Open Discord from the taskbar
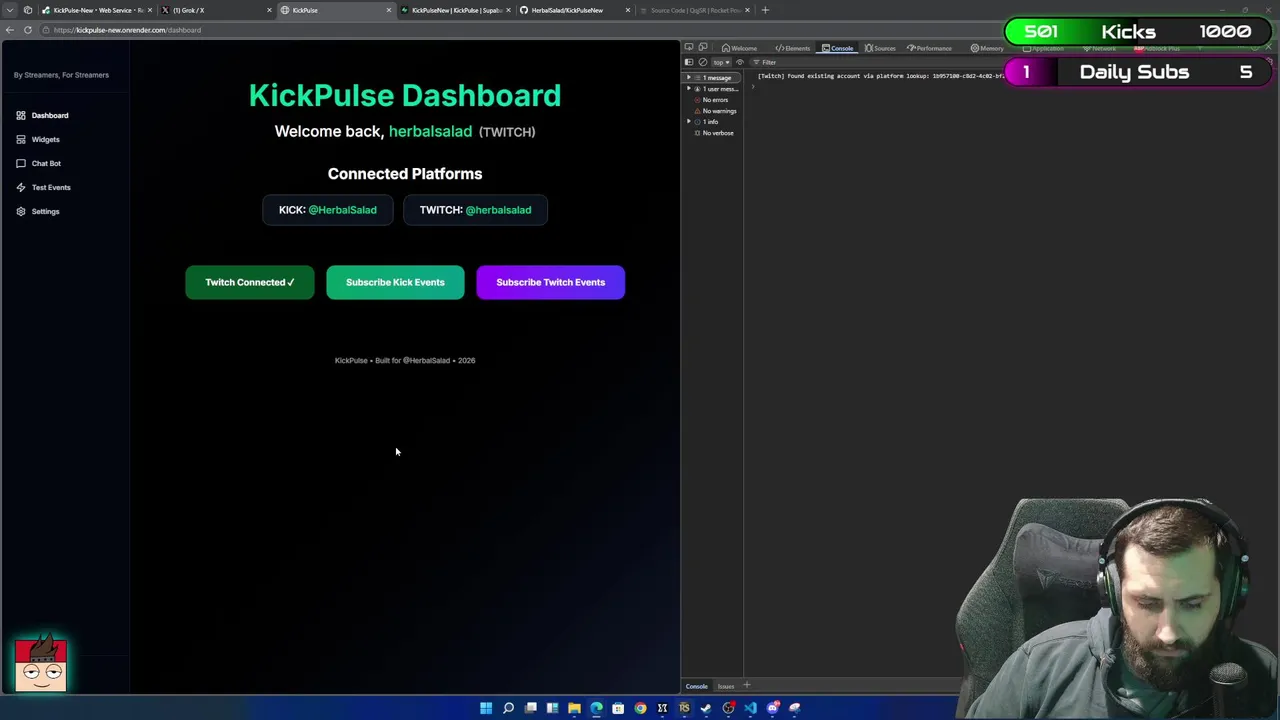Viewport: 1280px width, 720px height. [772, 708]
